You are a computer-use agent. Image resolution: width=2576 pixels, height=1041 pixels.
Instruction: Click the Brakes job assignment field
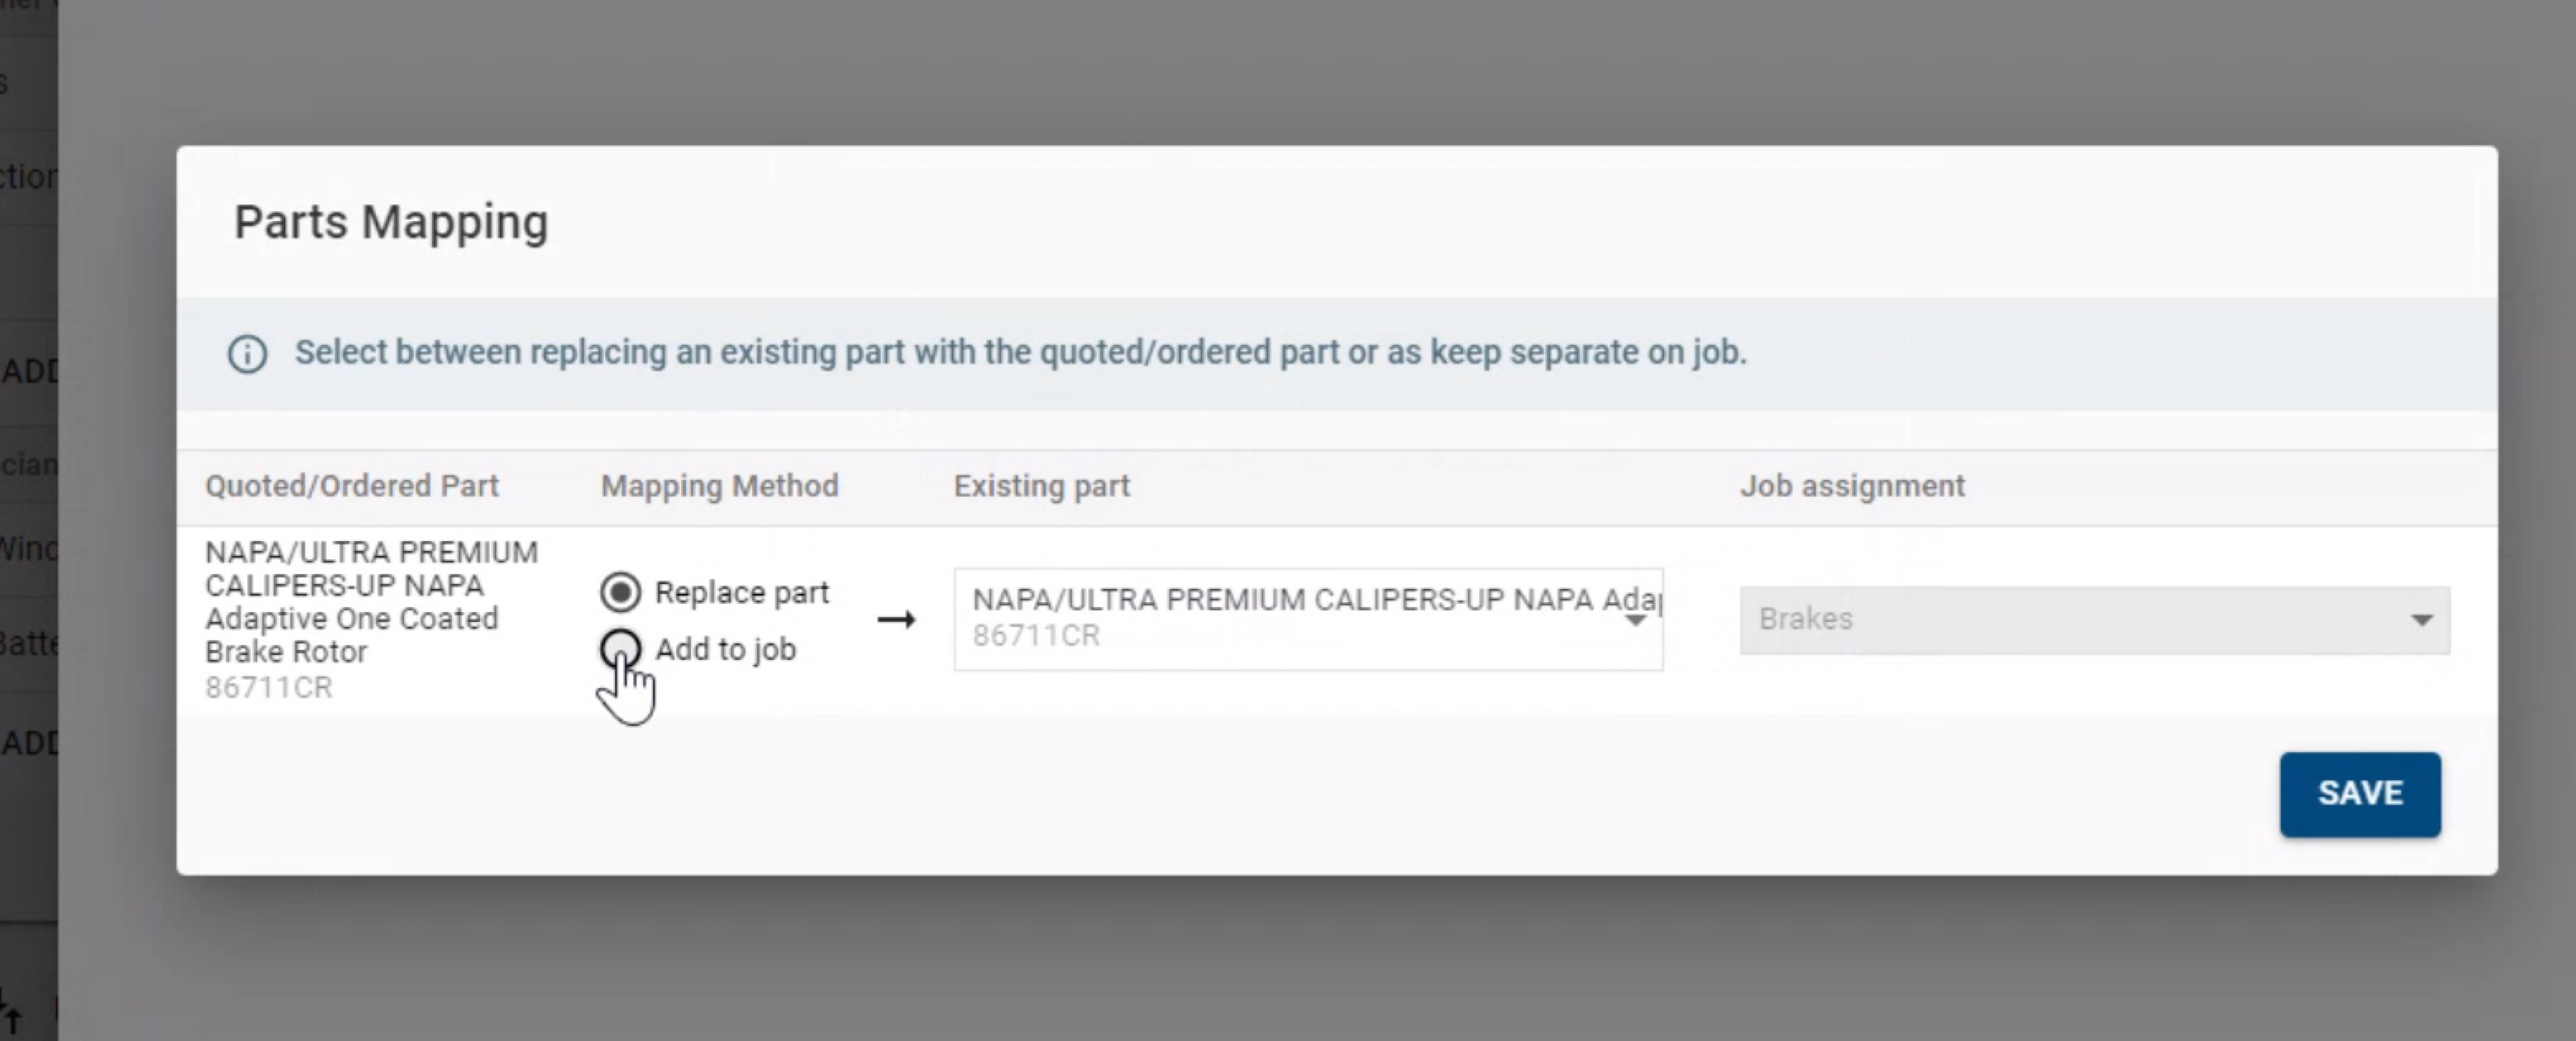click(x=2095, y=620)
